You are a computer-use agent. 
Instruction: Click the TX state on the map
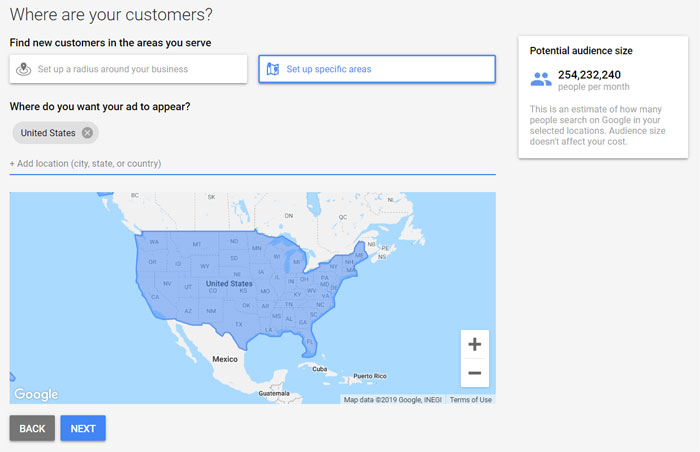click(239, 324)
